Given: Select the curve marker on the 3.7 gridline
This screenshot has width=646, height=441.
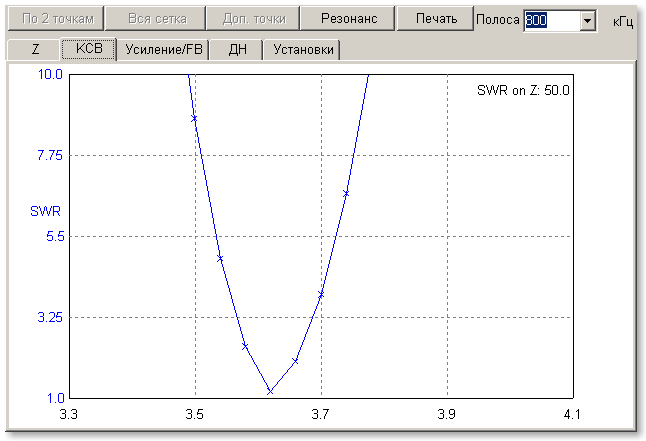Looking at the screenshot, I should tap(321, 294).
